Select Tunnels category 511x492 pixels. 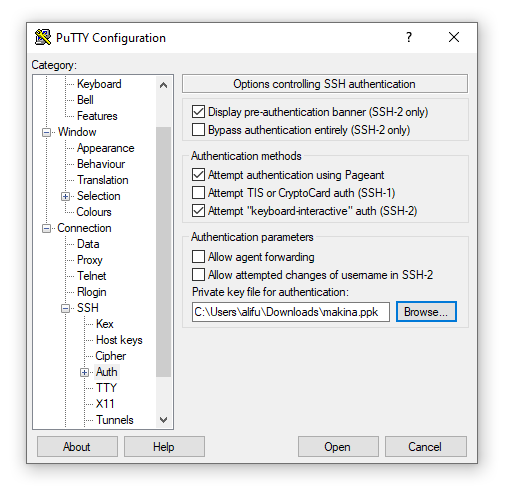pyautogui.click(x=115, y=420)
